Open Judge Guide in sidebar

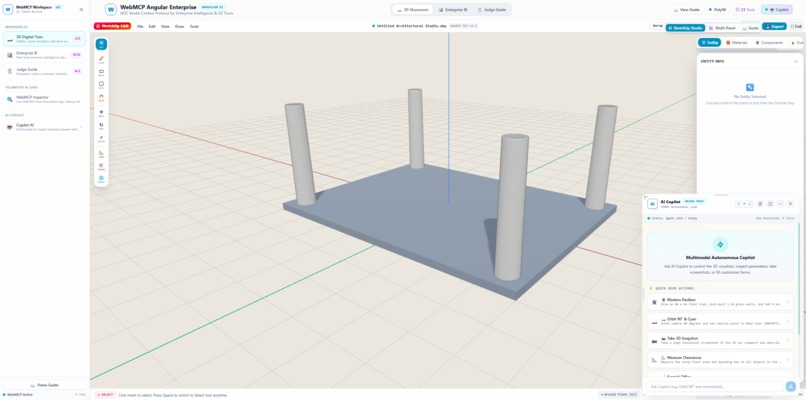pos(44,71)
